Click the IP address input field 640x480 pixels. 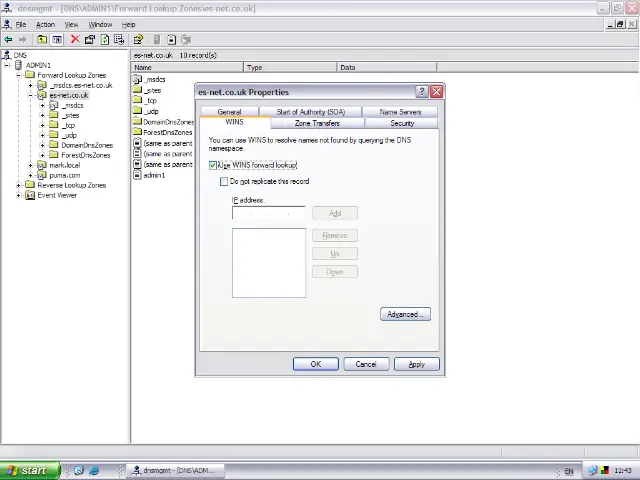point(269,213)
